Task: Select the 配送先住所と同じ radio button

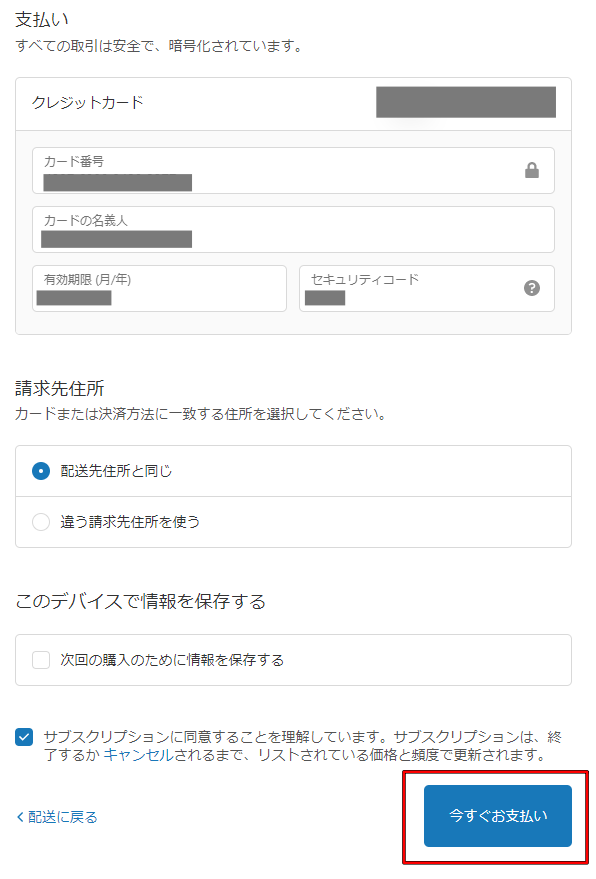Action: tap(41, 471)
